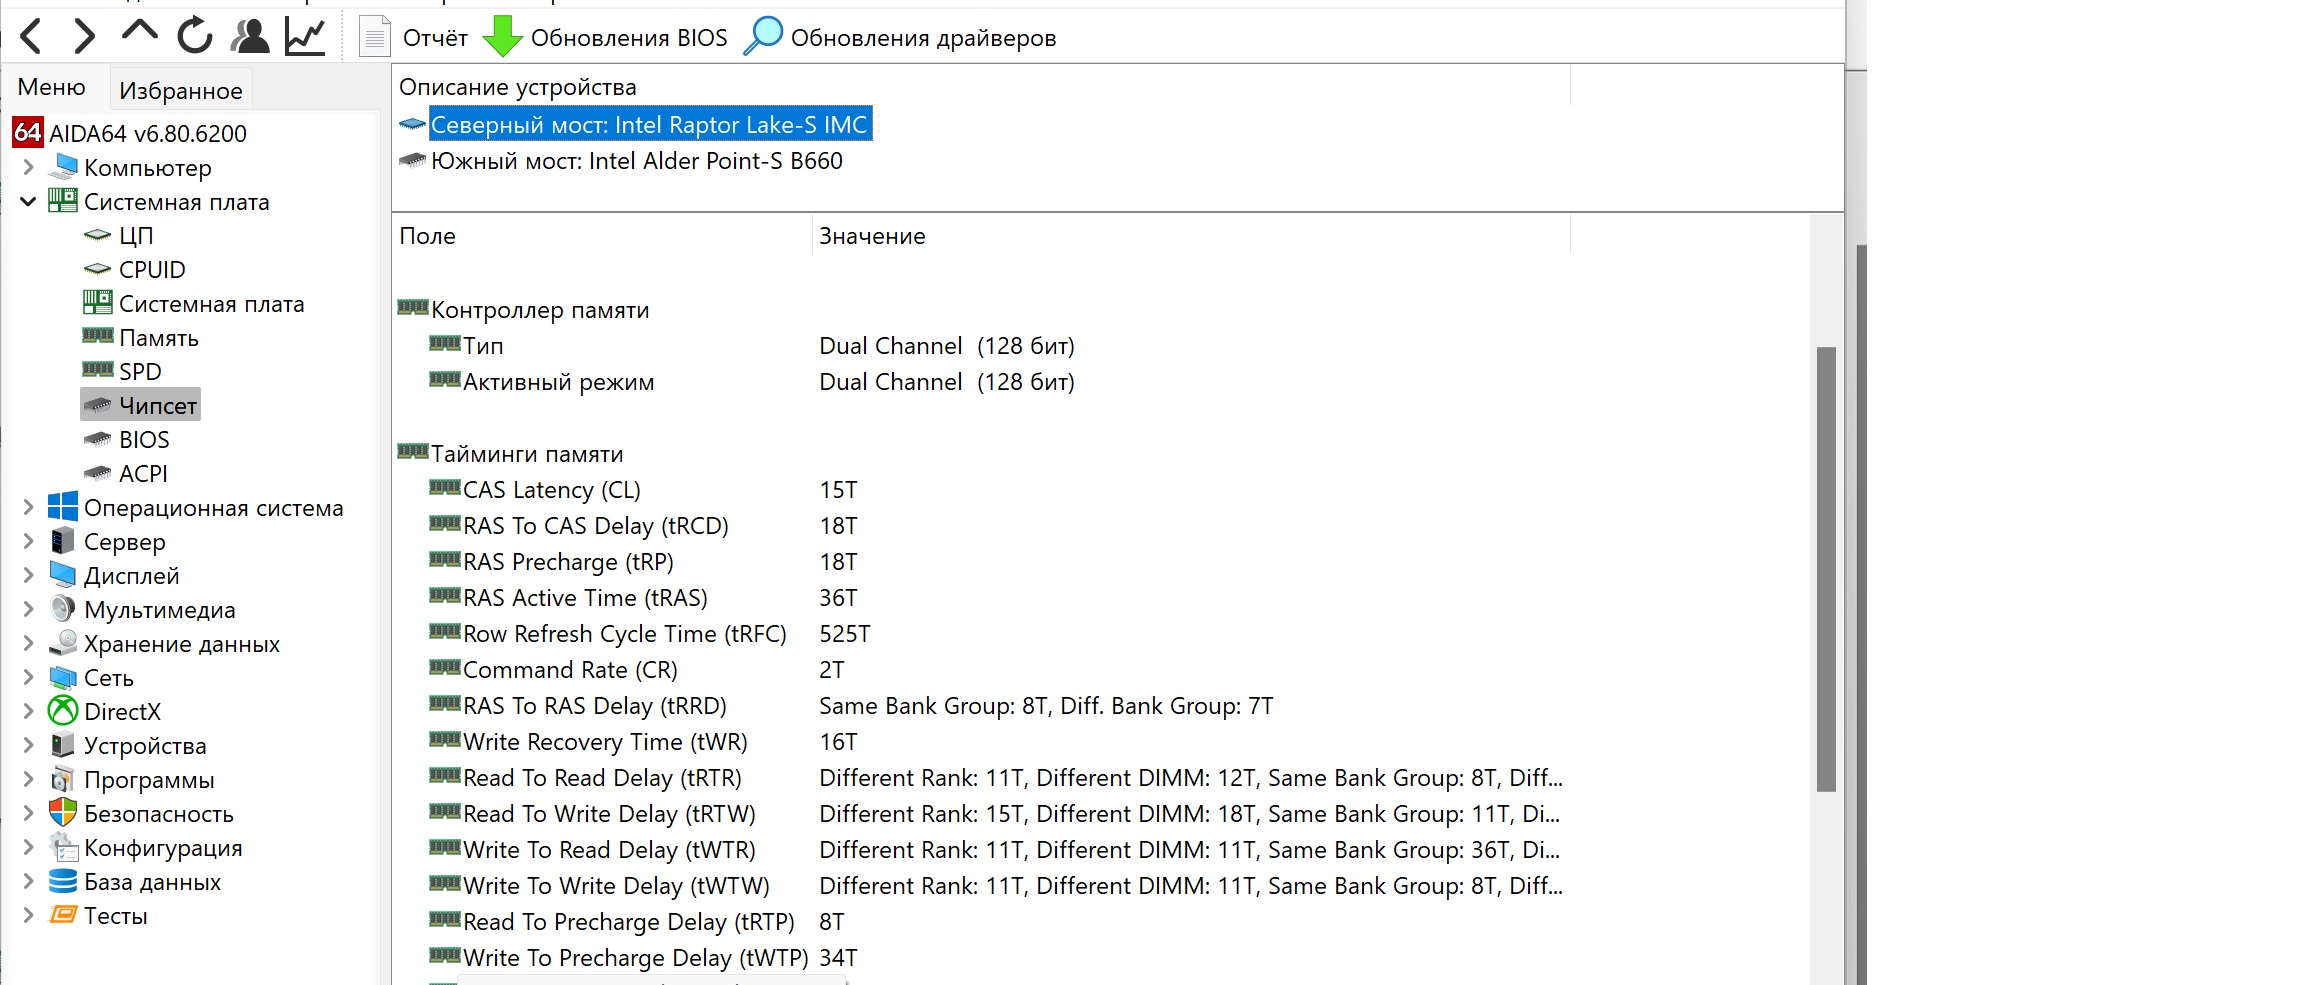Open the SPD item in sidebar

pyautogui.click(x=140, y=372)
